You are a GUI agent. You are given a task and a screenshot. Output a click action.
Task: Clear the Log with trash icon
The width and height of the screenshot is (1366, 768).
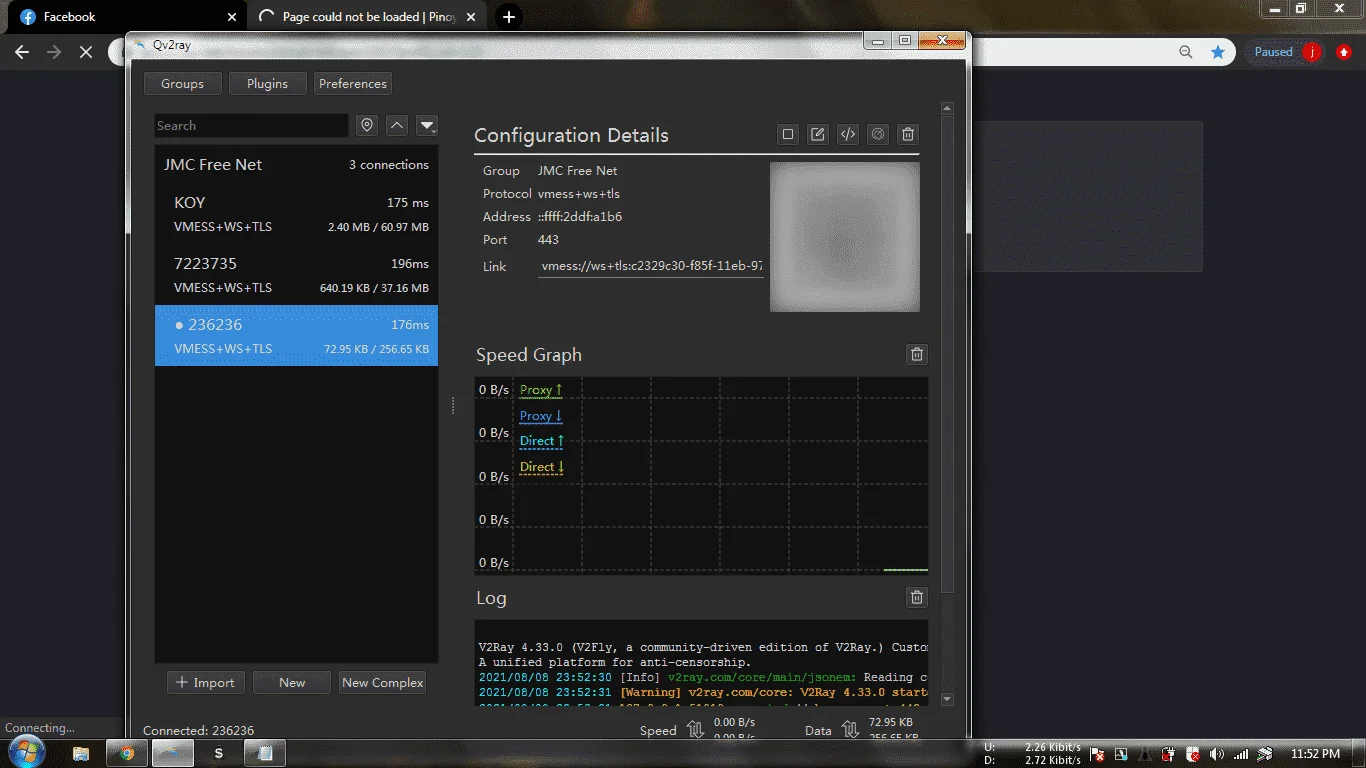tap(917, 597)
